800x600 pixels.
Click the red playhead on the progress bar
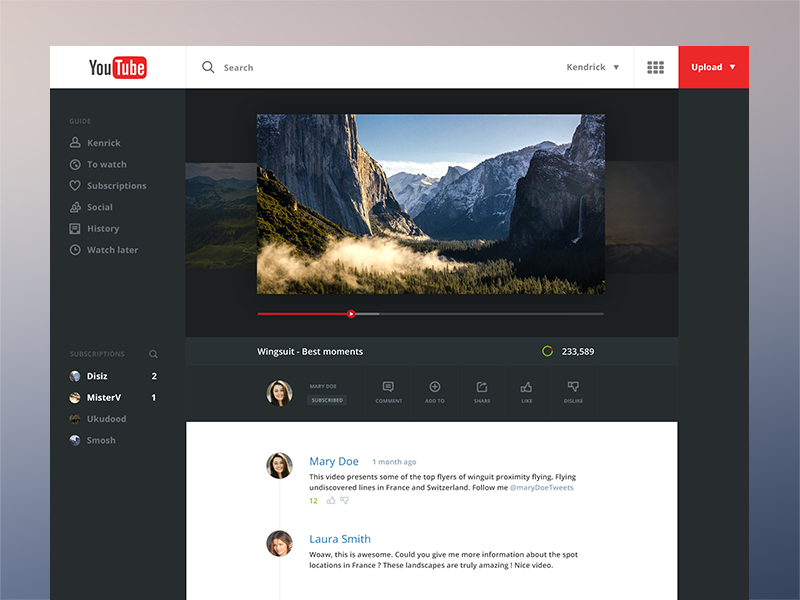click(352, 313)
